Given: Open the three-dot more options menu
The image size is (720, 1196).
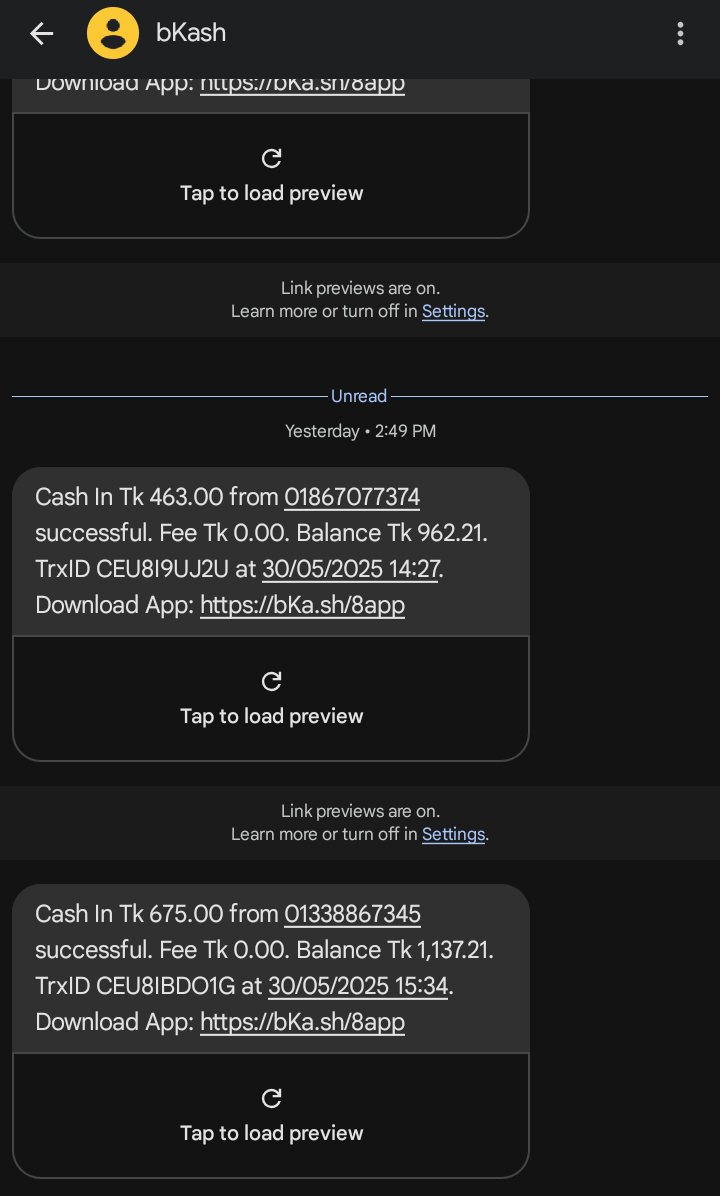Looking at the screenshot, I should [680, 33].
